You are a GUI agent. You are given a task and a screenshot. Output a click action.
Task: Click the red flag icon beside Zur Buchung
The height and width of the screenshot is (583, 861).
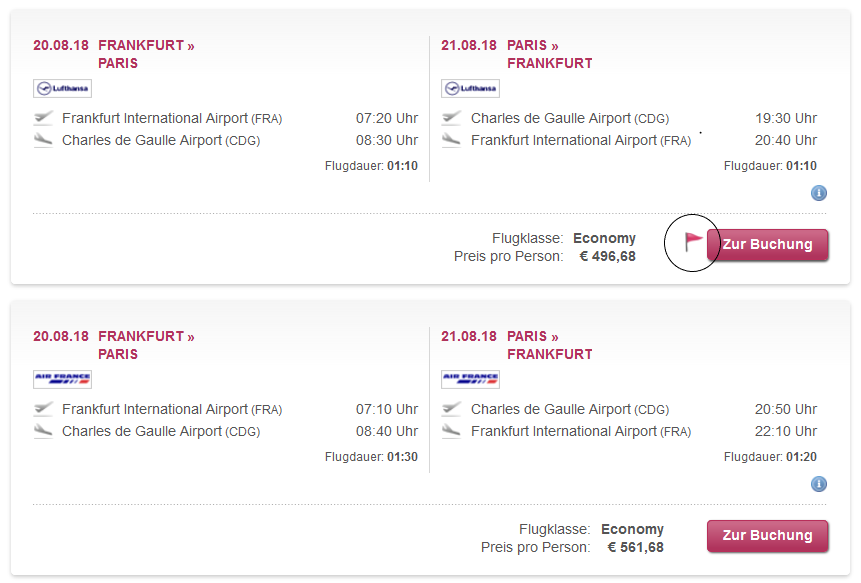(693, 241)
